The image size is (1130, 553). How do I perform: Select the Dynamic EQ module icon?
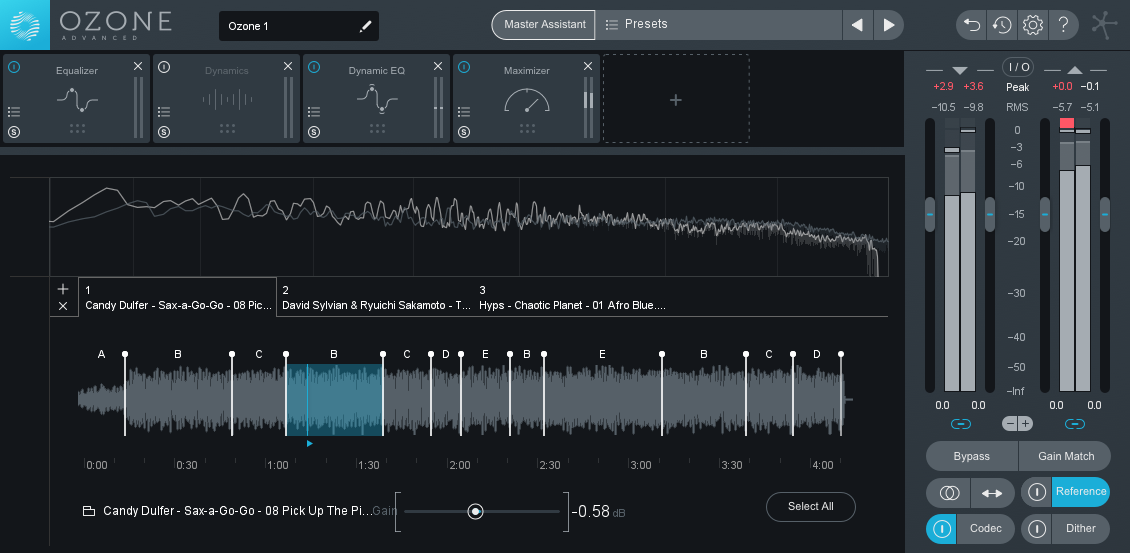pyautogui.click(x=377, y=99)
